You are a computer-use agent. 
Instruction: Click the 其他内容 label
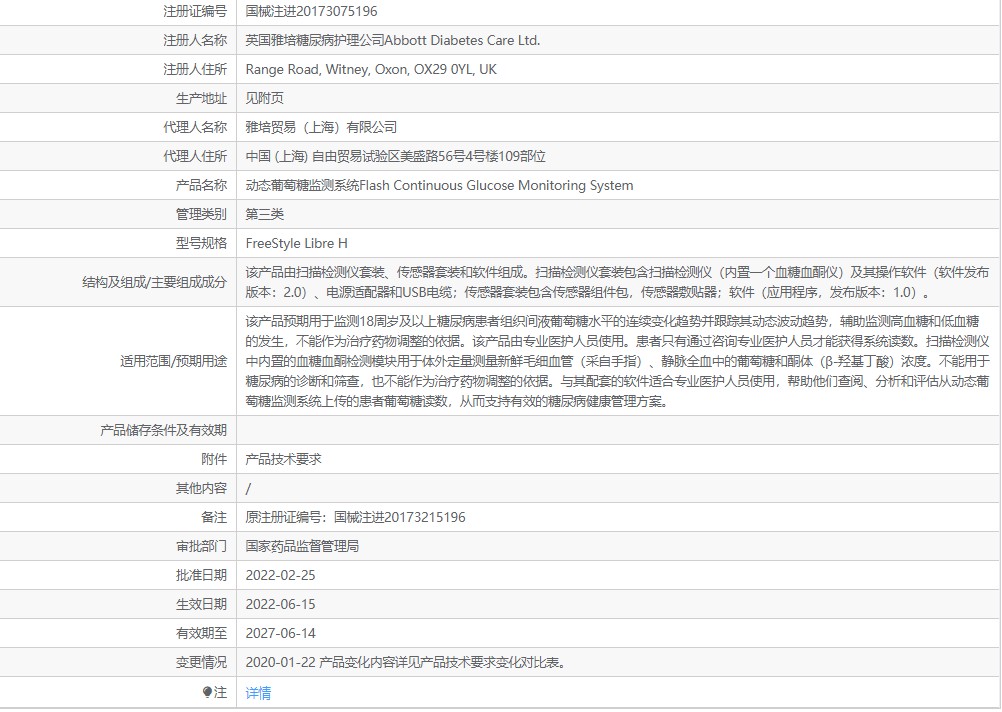[201, 488]
